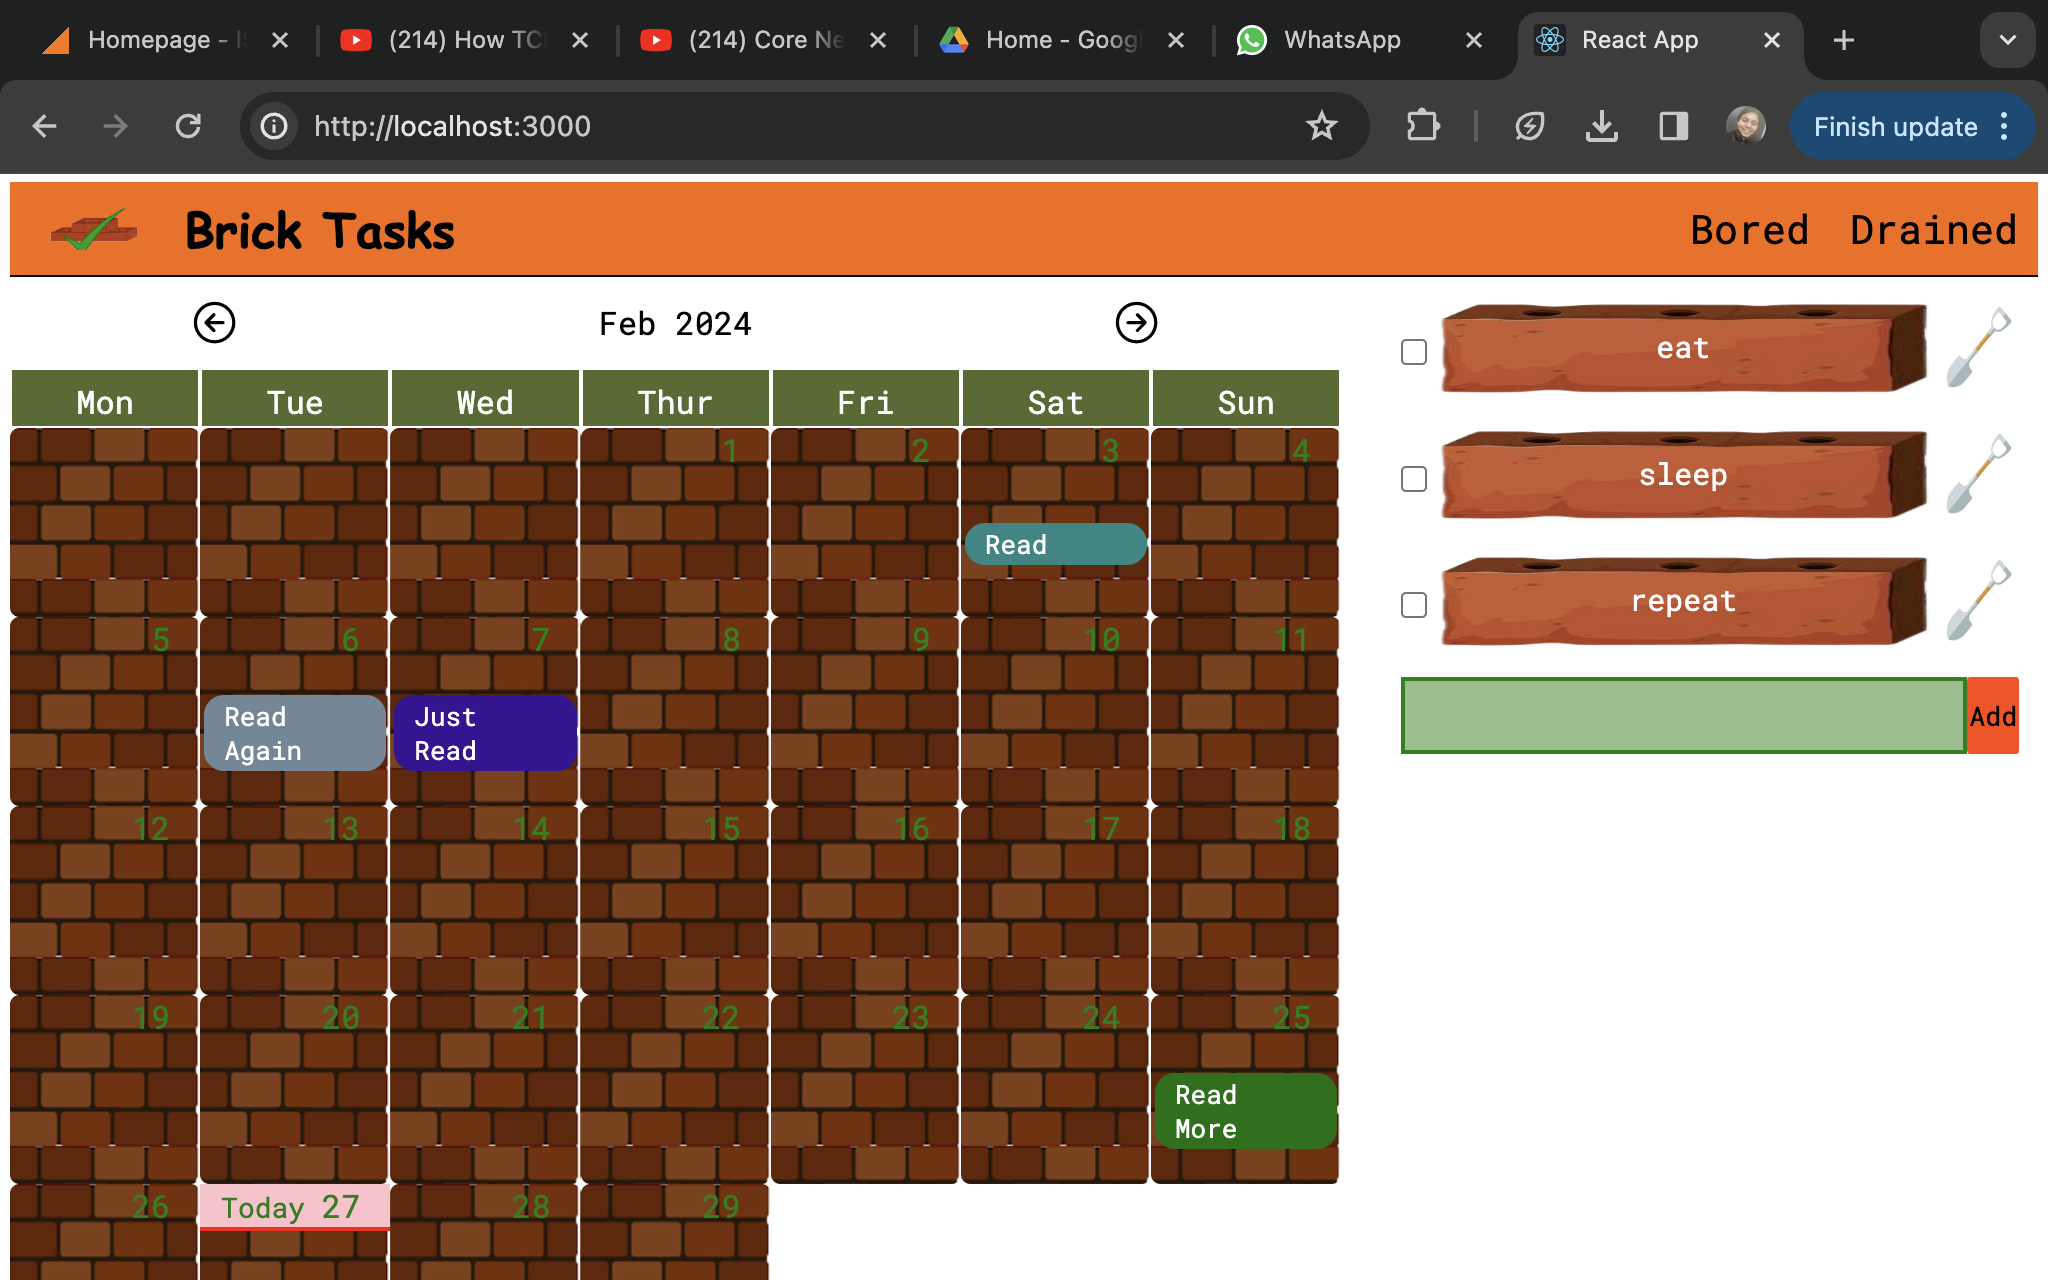Image resolution: width=2048 pixels, height=1280 pixels.
Task: Switch to the Home - Google Drive tab
Action: 1060,40
